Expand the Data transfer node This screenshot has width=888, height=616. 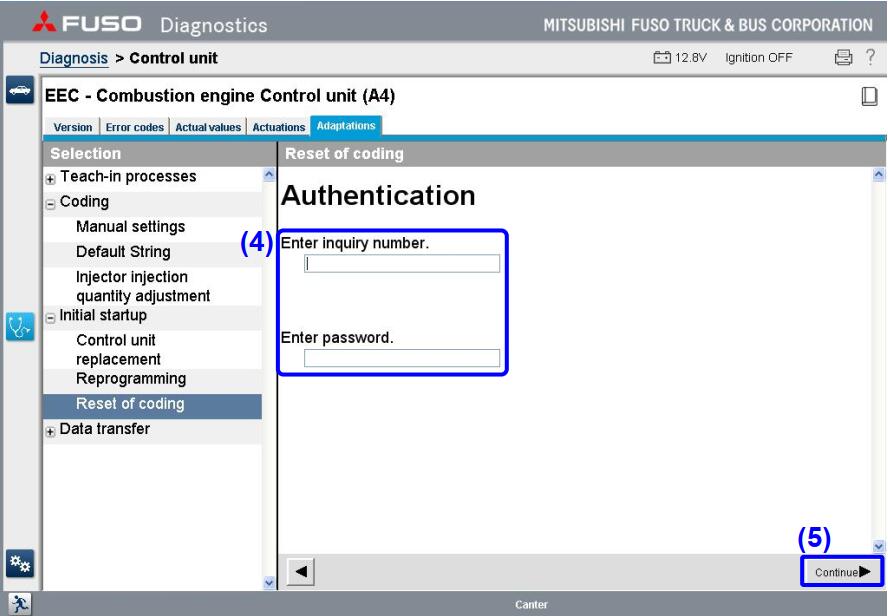click(x=50, y=431)
